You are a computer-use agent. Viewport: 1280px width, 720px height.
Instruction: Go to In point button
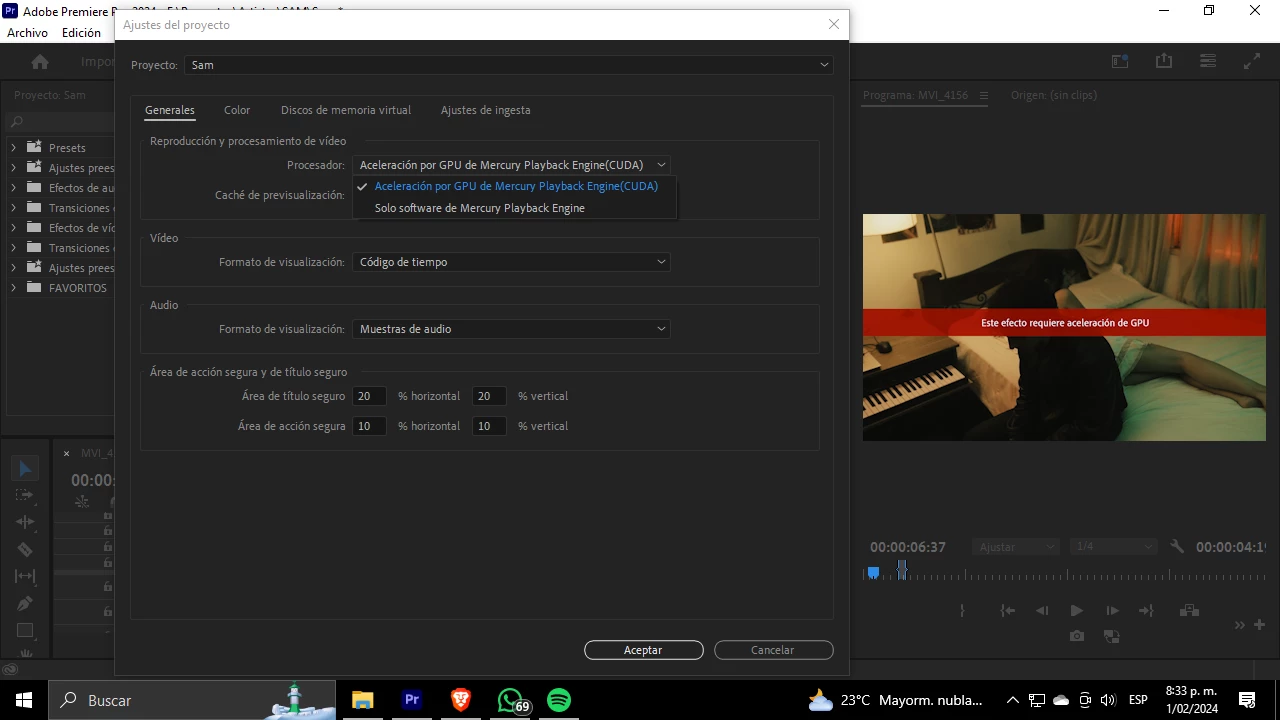(x=1008, y=610)
